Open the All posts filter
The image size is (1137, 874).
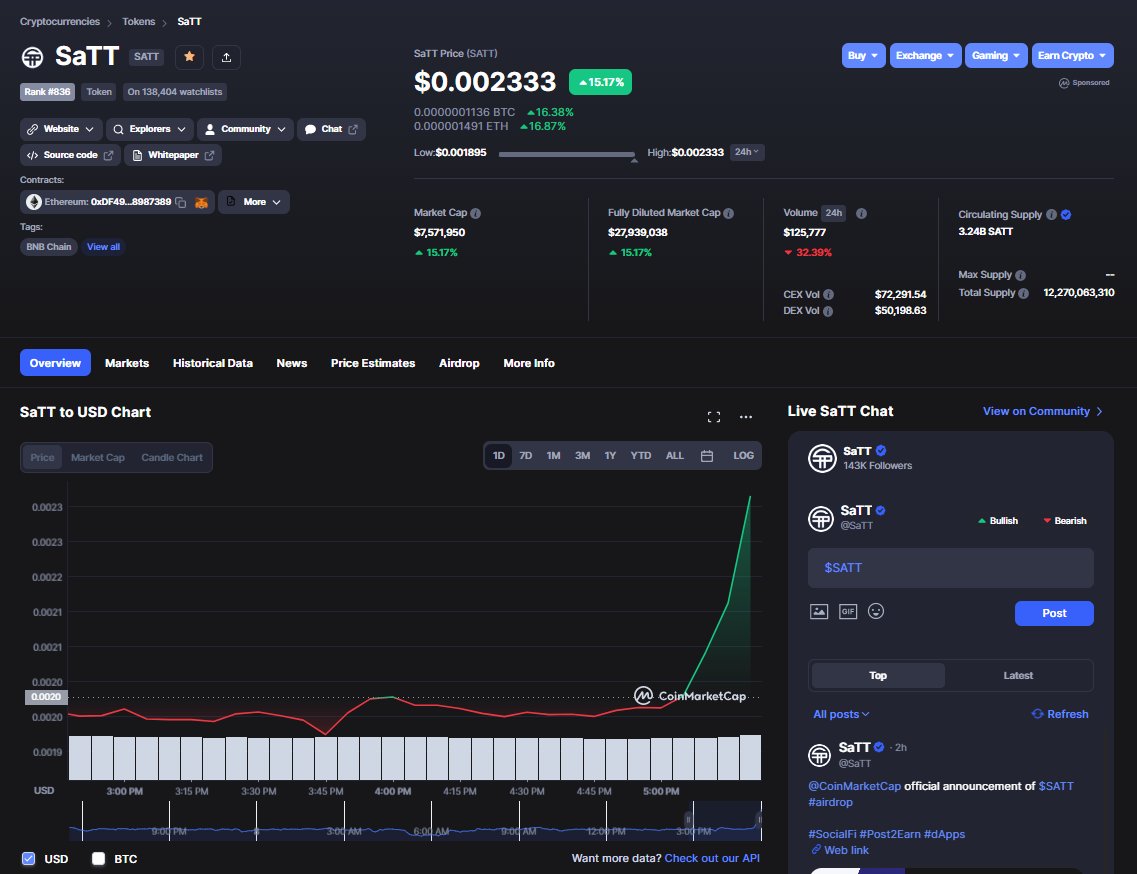[841, 714]
